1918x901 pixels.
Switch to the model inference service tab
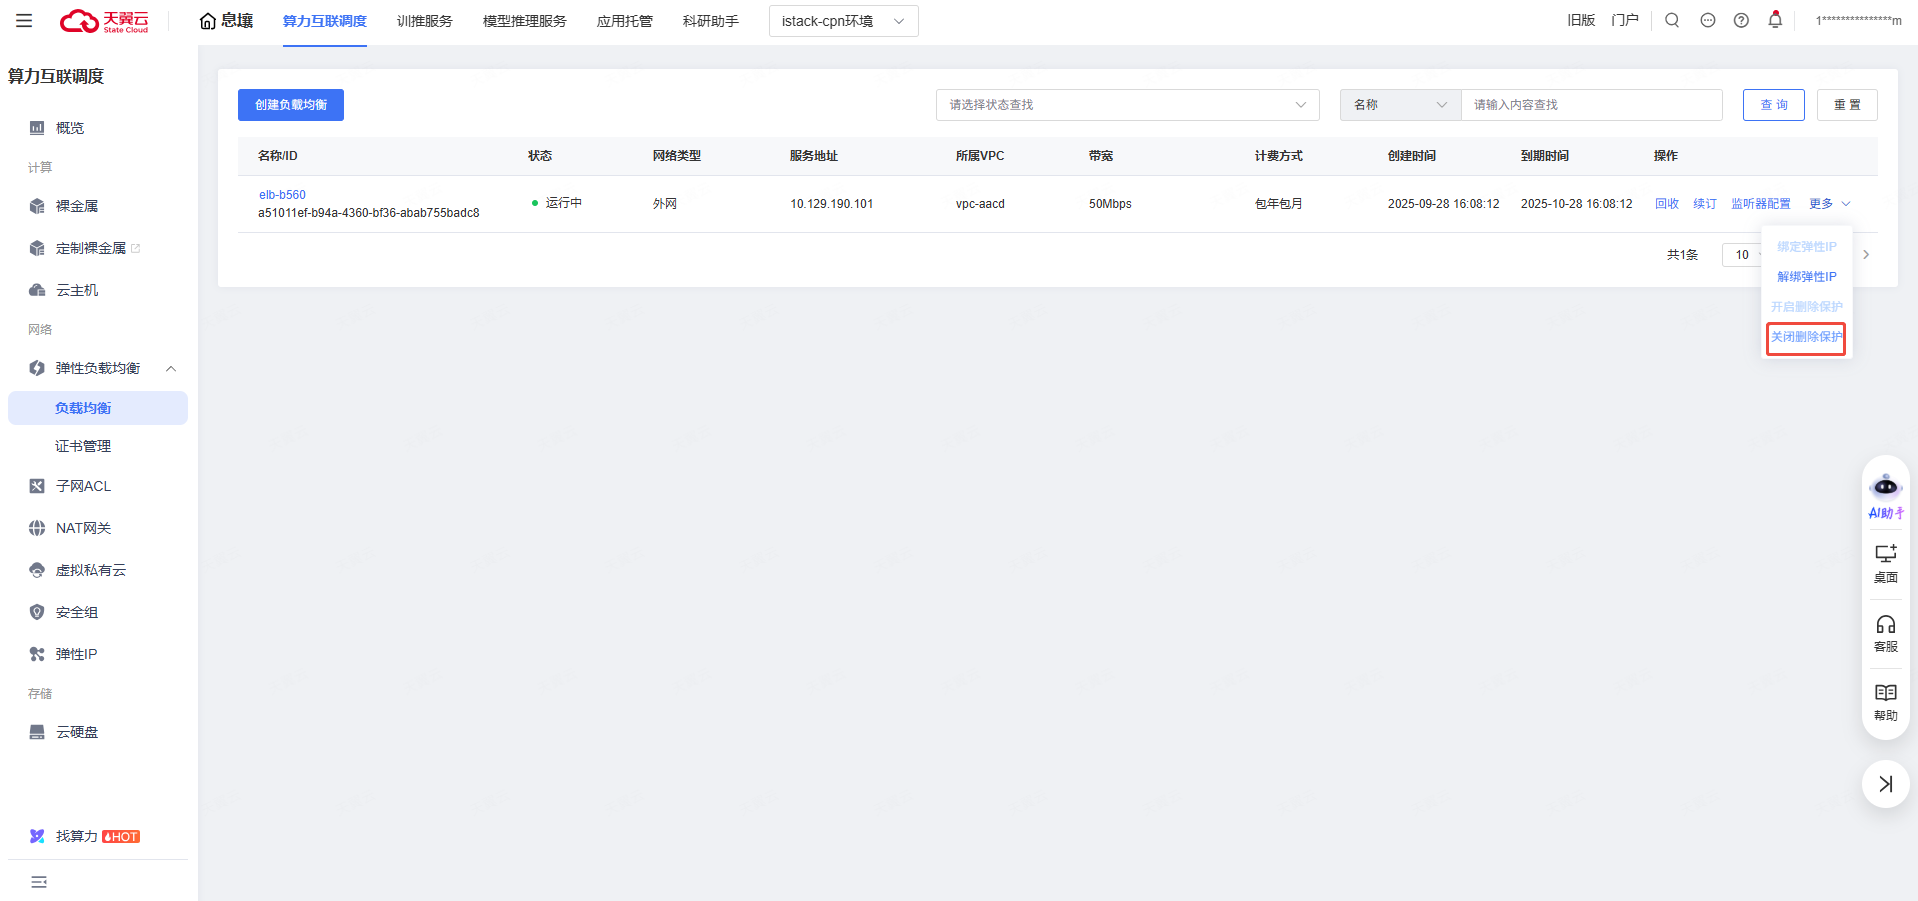click(524, 21)
